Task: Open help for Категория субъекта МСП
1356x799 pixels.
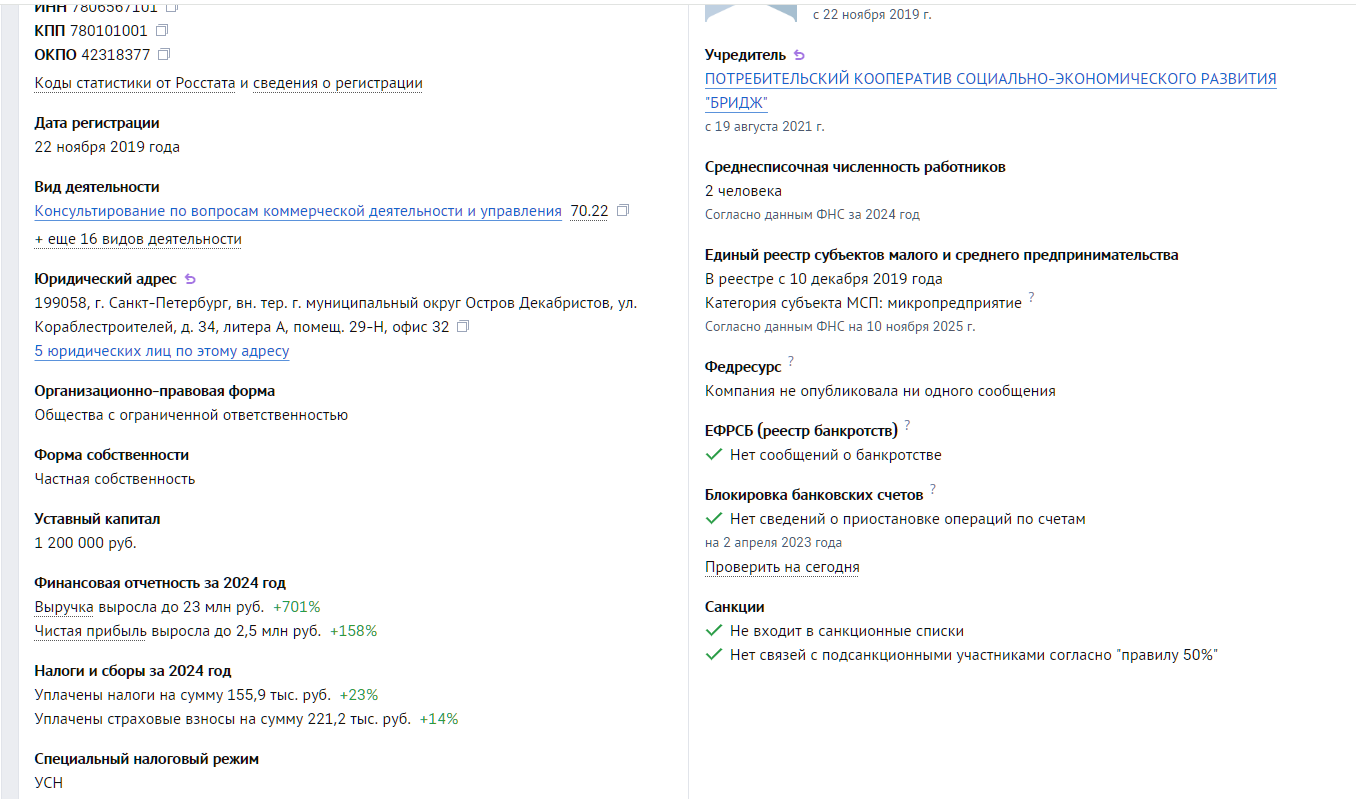Action: tap(1031, 298)
